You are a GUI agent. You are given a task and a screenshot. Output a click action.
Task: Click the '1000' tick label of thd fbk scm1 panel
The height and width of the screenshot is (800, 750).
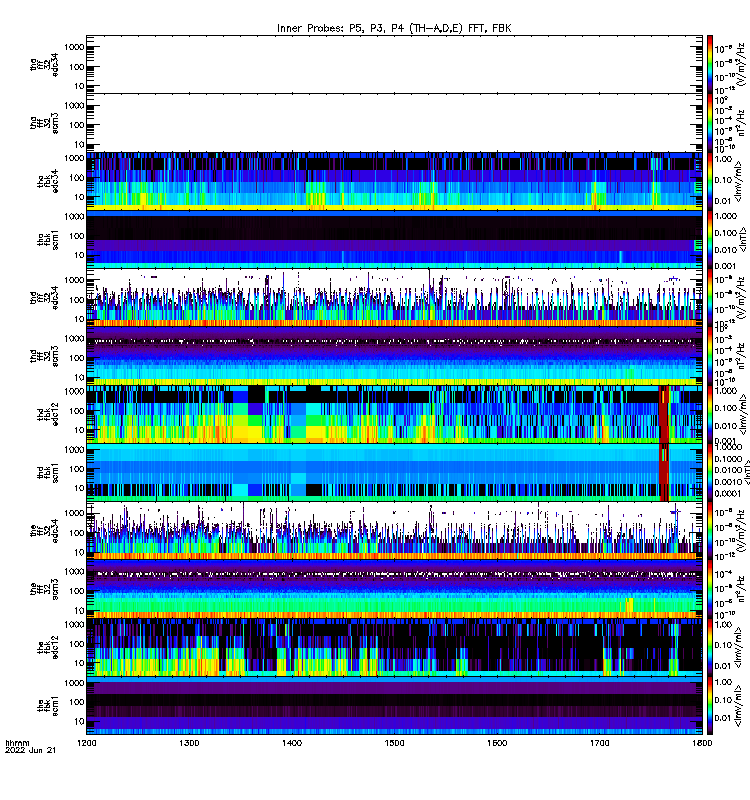[x=74, y=449]
